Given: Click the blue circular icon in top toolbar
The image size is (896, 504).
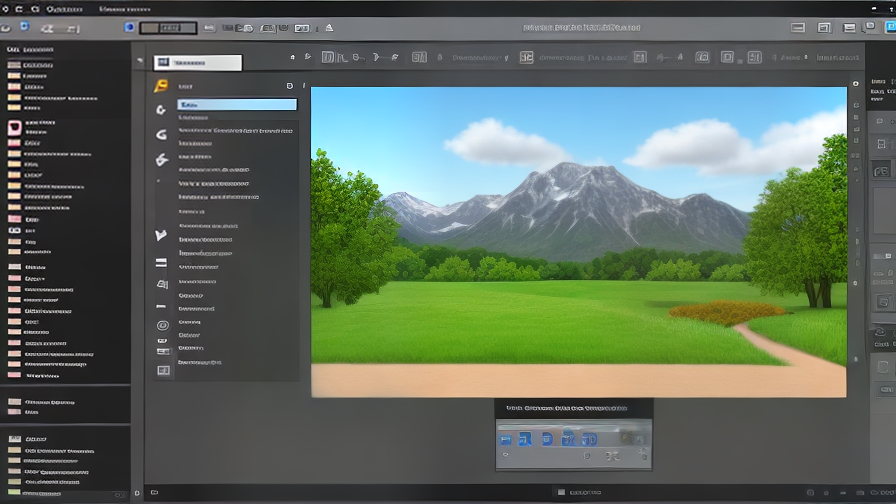Looking at the screenshot, I should (x=129, y=28).
